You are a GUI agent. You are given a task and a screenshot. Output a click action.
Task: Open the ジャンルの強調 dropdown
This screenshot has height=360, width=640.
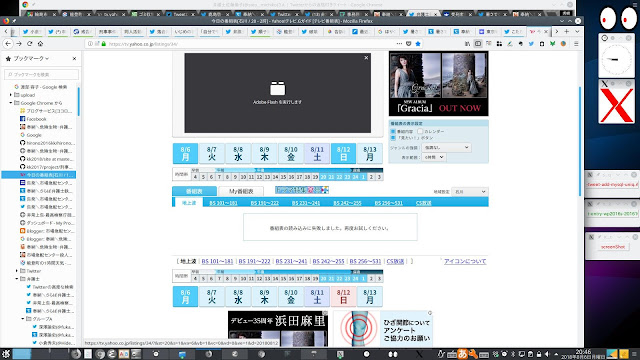pos(446,147)
